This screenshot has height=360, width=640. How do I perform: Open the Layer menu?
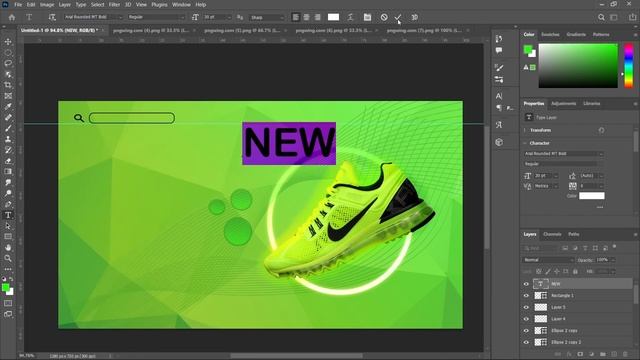[64, 4]
